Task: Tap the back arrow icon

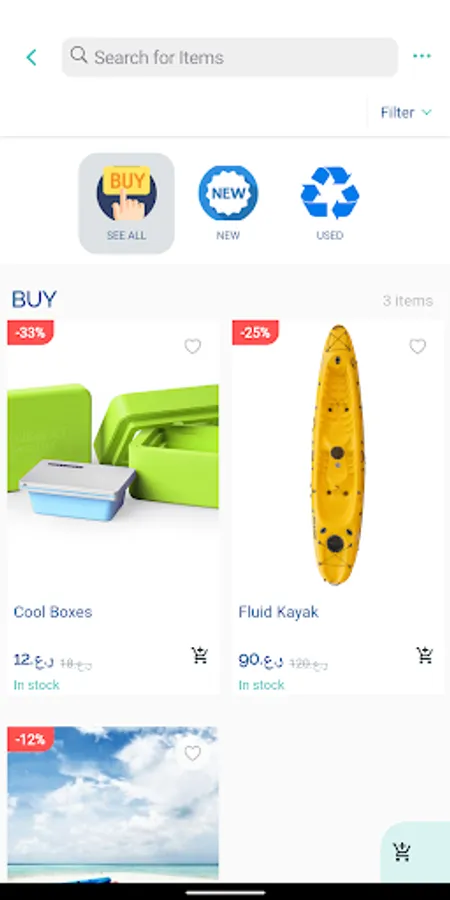Action: (31, 57)
